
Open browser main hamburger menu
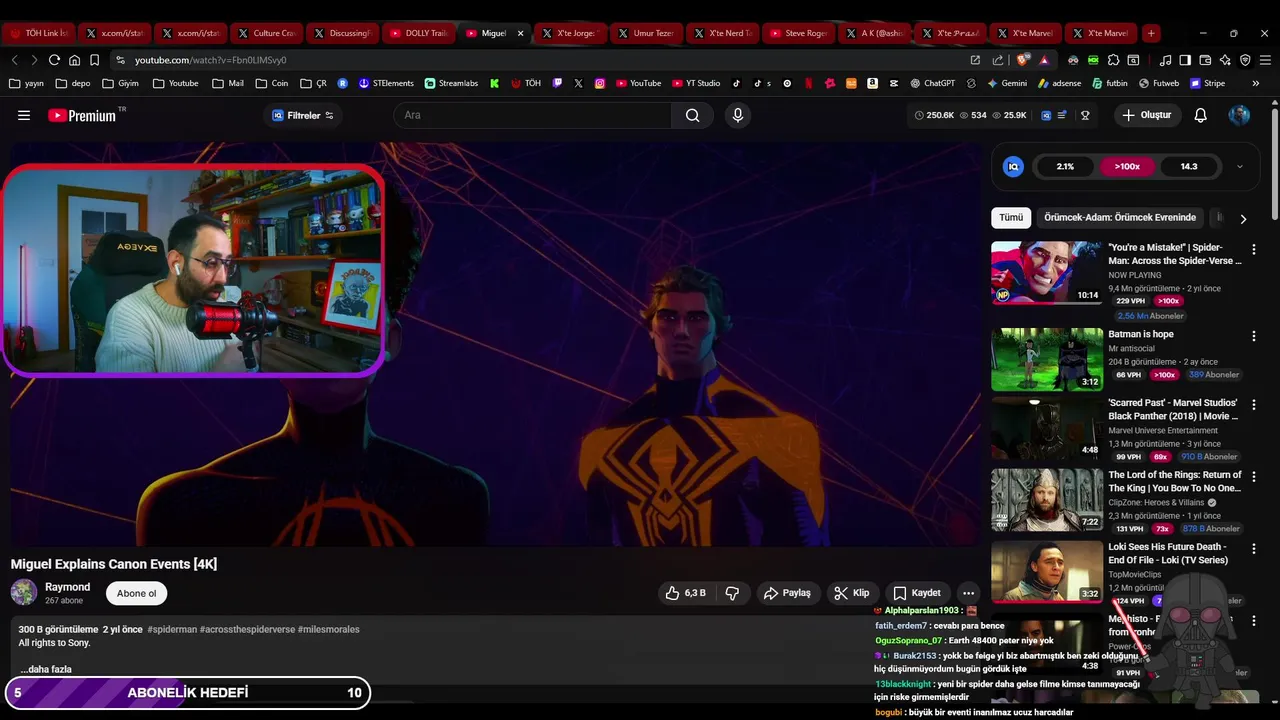(1265, 60)
